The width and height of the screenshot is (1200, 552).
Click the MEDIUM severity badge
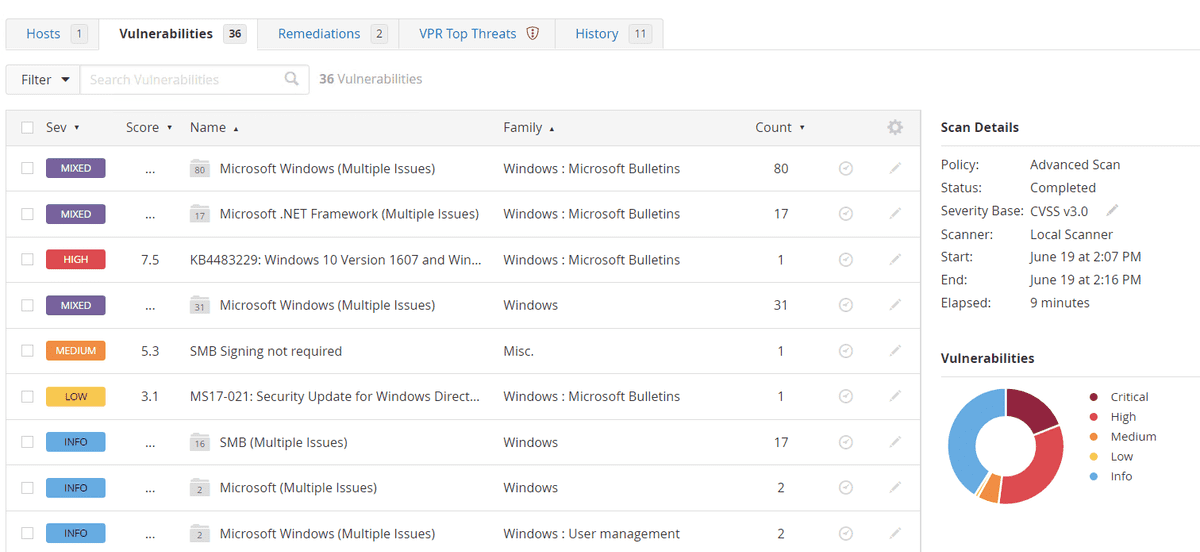76,351
